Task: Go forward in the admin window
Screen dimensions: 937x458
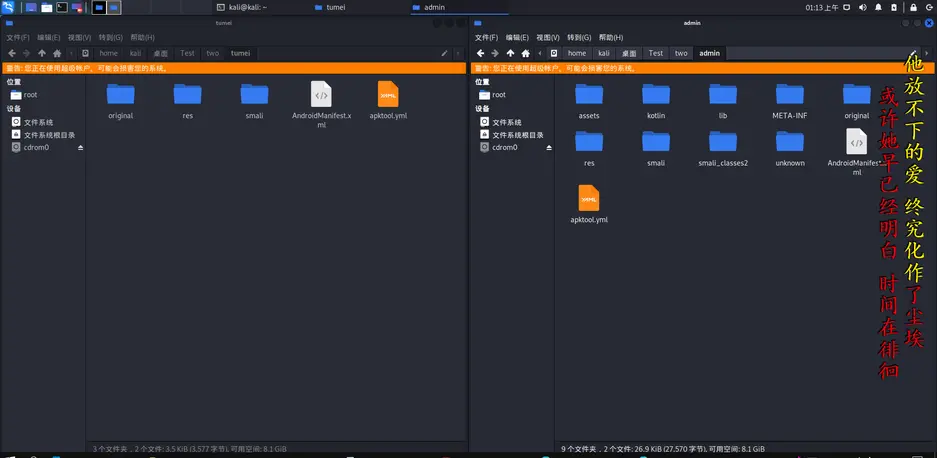Action: pos(495,53)
